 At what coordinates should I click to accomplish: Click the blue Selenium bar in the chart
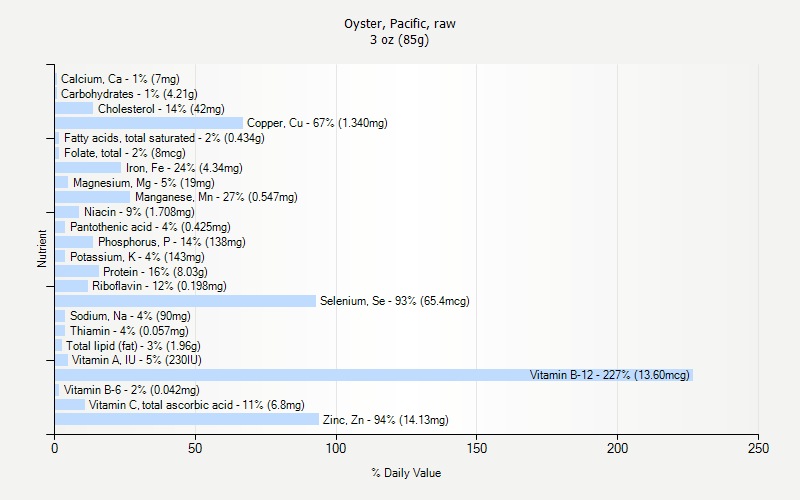[186, 301]
